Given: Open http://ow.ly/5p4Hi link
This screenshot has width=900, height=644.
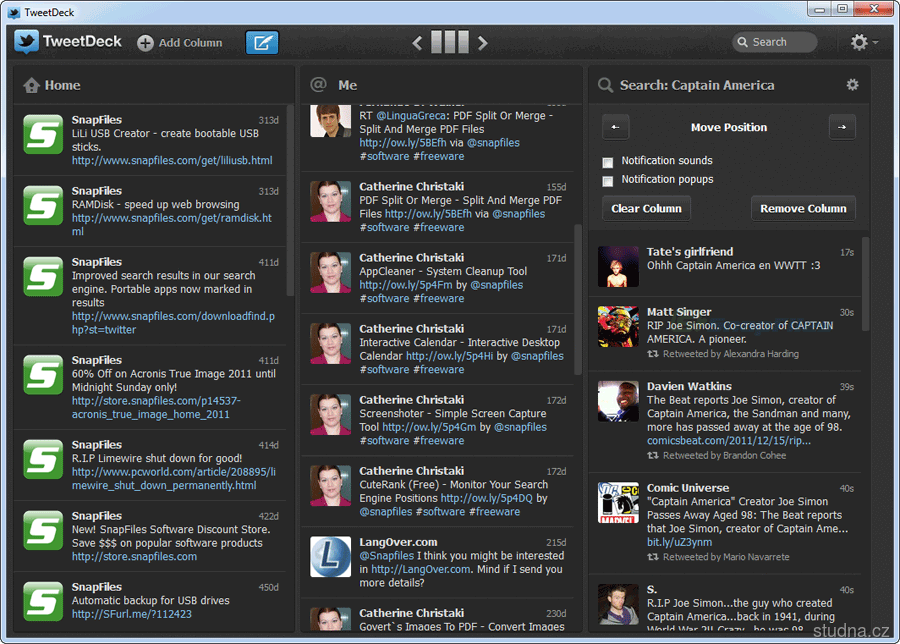Looking at the screenshot, I should click(449, 356).
